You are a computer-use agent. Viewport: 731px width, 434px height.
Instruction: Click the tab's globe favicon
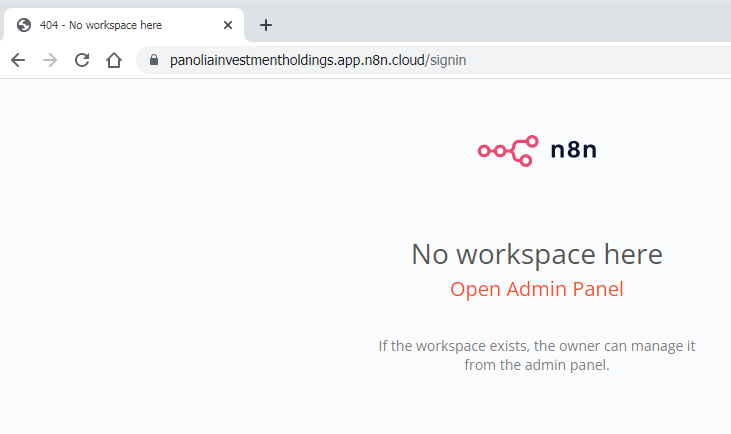click(x=24, y=25)
